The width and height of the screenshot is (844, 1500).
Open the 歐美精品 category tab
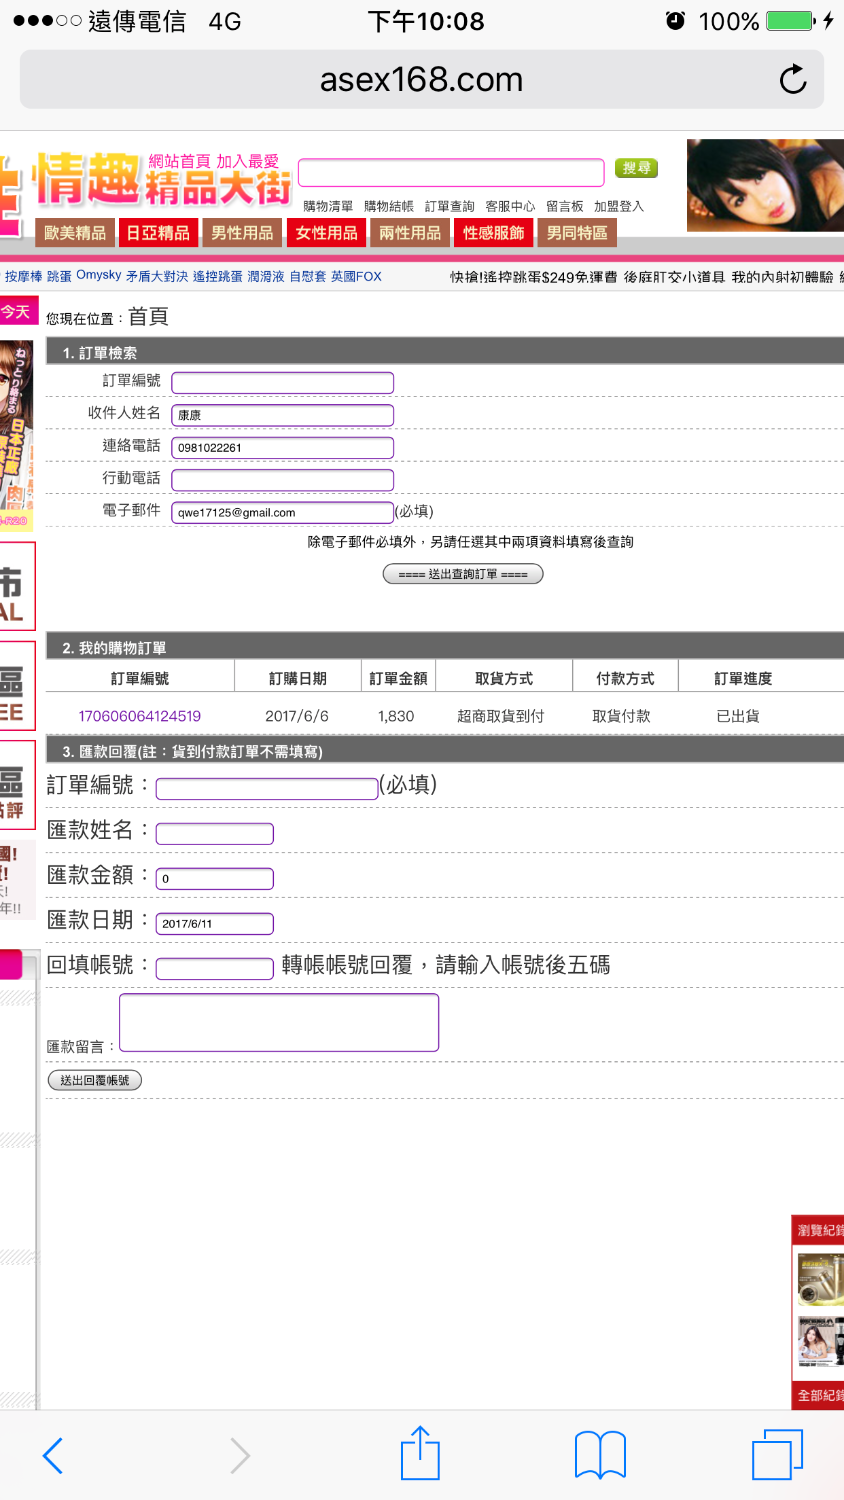(75, 233)
